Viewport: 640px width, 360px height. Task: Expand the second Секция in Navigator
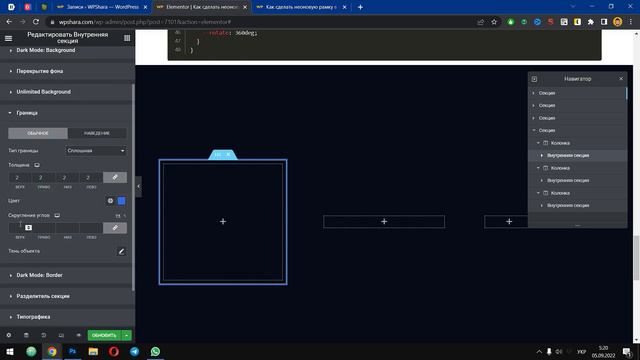coord(533,106)
